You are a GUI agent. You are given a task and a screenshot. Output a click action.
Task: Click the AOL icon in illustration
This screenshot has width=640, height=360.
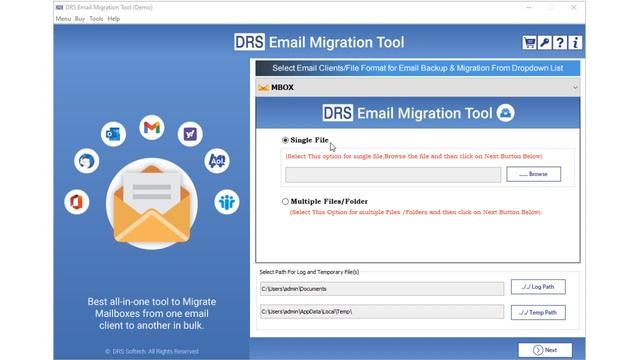coord(217,161)
